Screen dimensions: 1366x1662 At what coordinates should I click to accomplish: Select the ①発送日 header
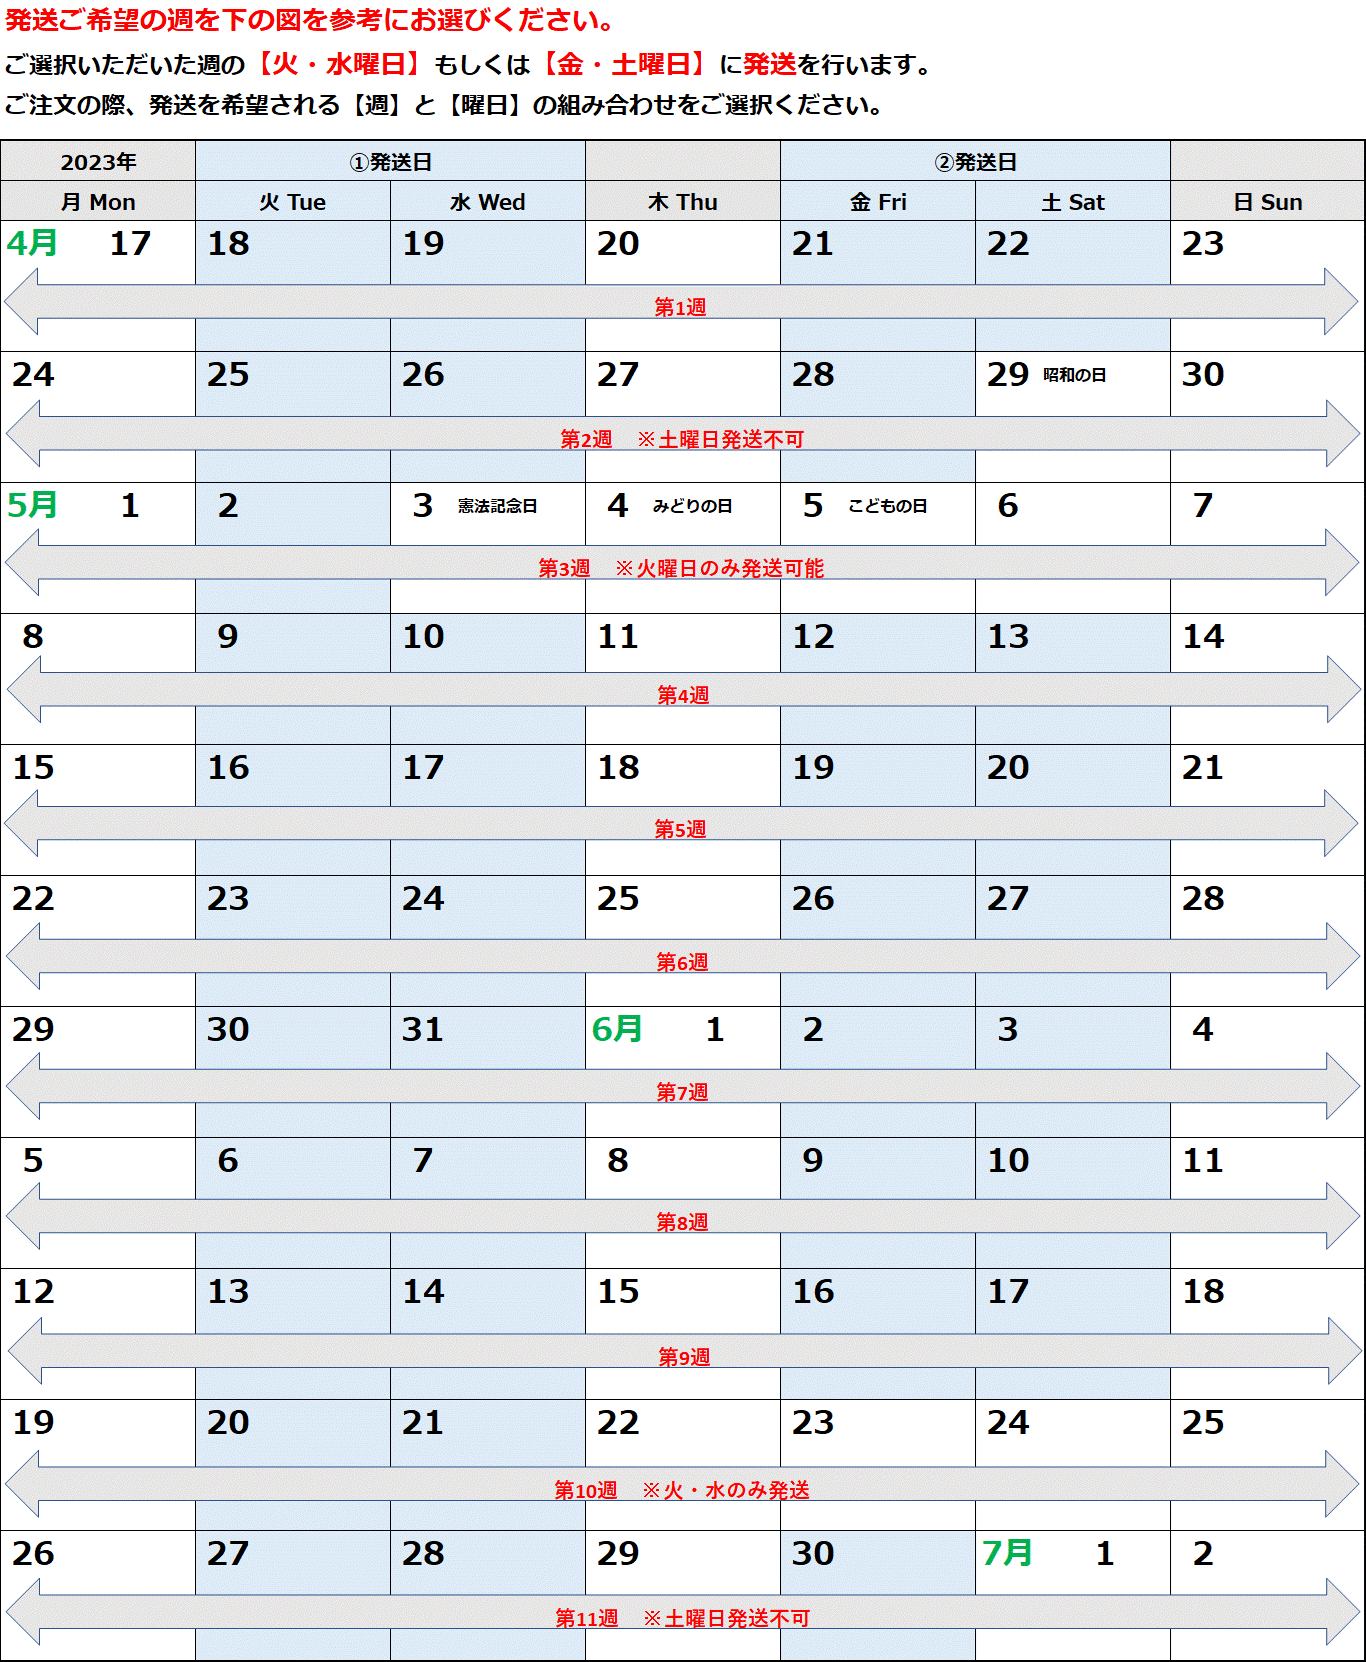(x=390, y=161)
